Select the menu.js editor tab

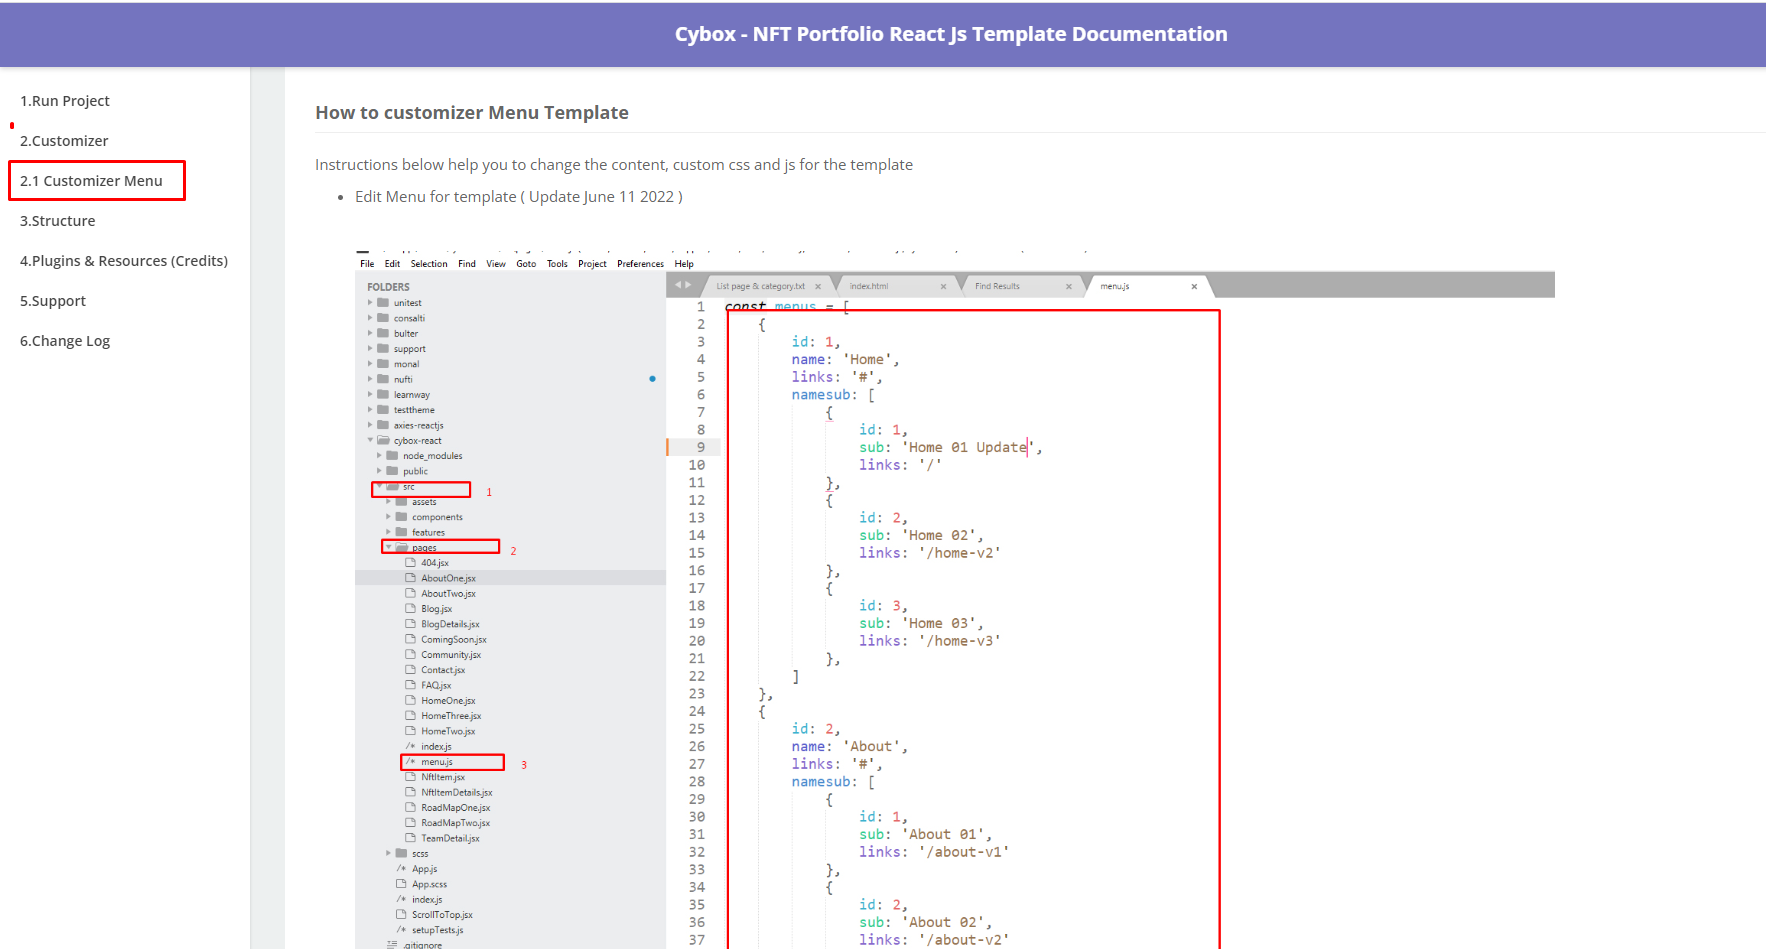[x=1114, y=286]
